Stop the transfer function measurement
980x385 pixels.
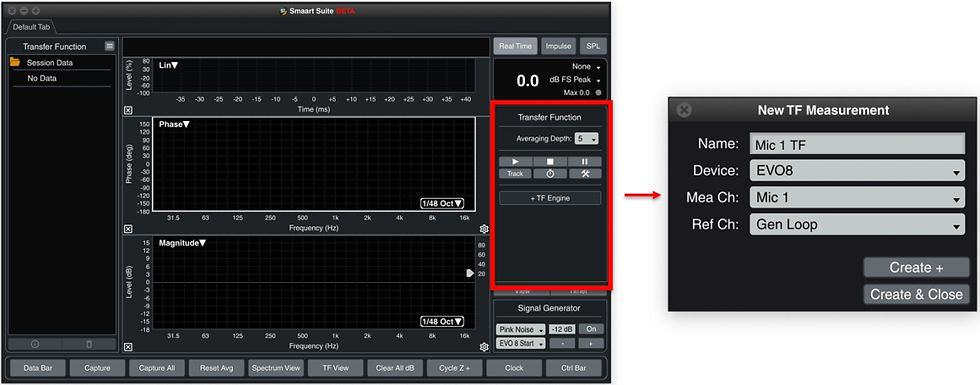[549, 161]
